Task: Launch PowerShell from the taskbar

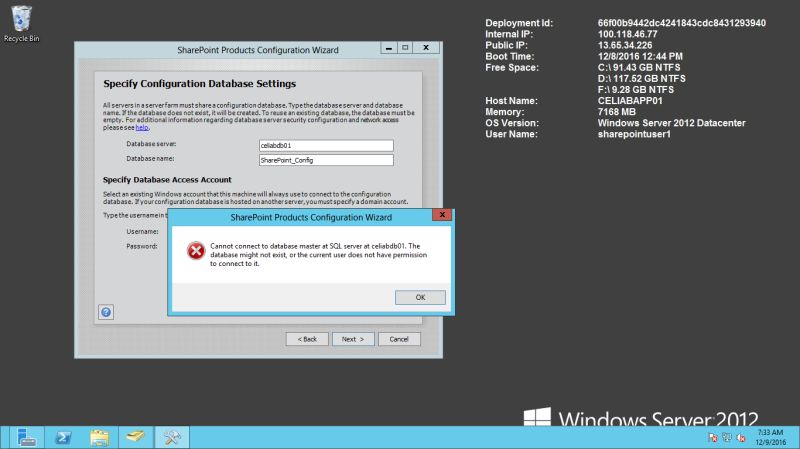Action: point(63,438)
